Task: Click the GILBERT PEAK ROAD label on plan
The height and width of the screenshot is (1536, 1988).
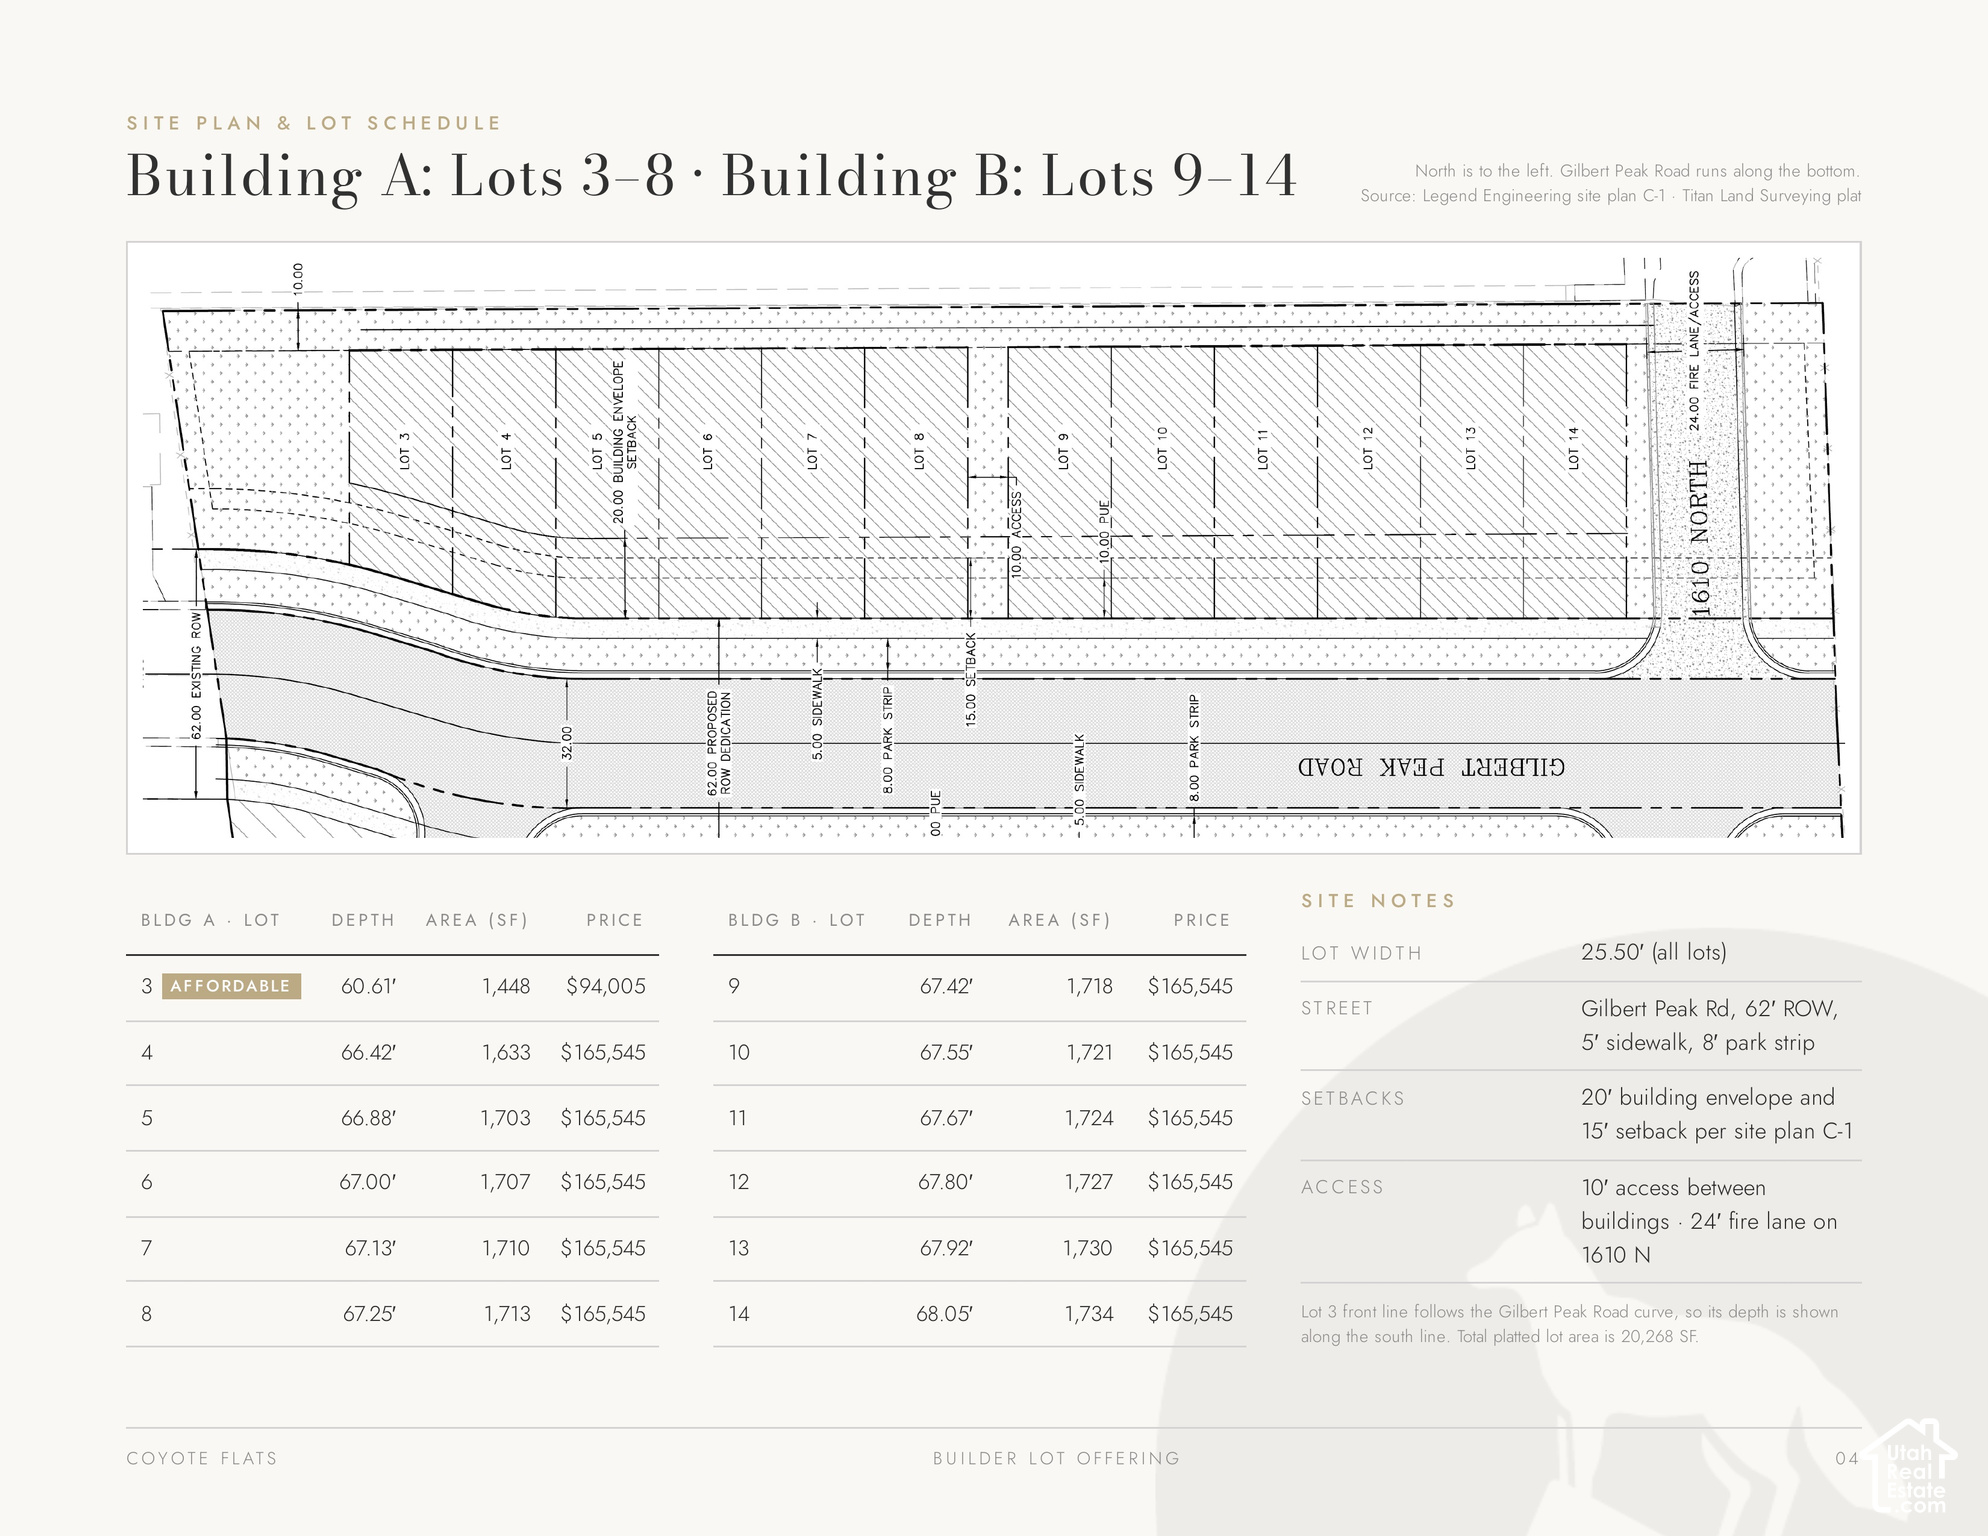Action: 1431,767
